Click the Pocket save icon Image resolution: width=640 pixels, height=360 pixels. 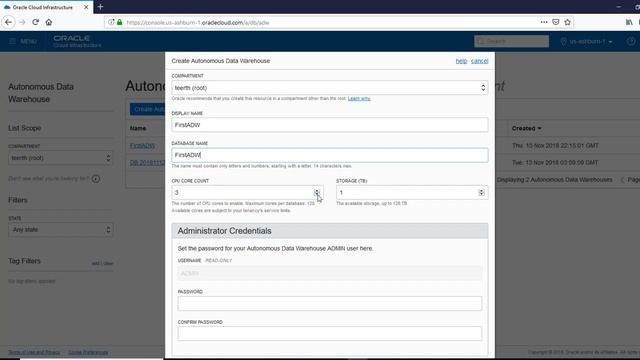pos(556,22)
